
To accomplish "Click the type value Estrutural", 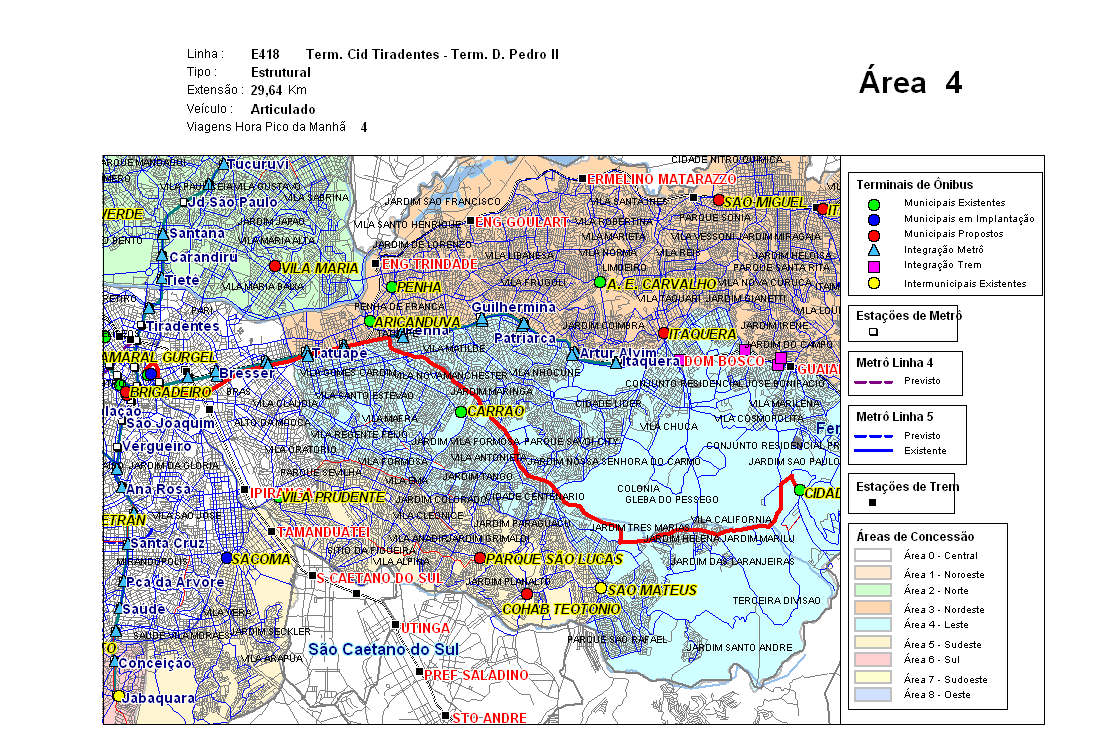I will pos(280,73).
